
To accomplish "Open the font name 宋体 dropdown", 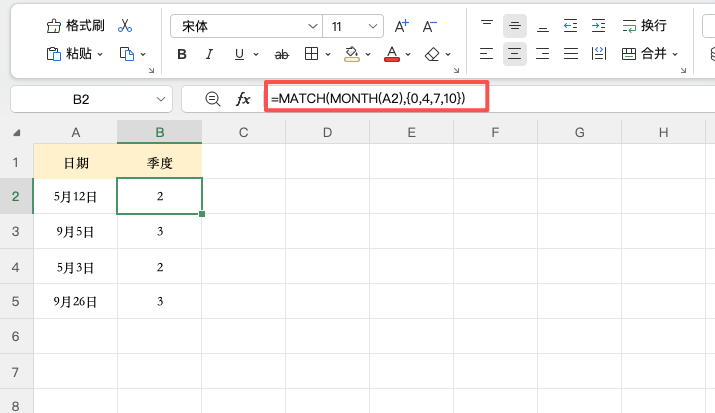I will 312,26.
